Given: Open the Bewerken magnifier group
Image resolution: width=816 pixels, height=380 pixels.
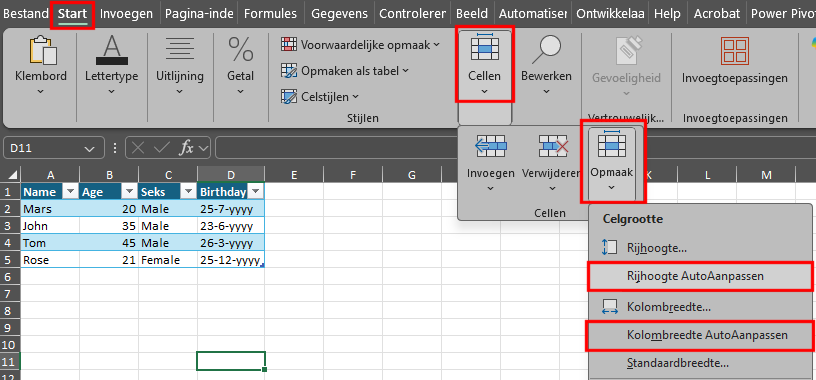Looking at the screenshot, I should 546,65.
